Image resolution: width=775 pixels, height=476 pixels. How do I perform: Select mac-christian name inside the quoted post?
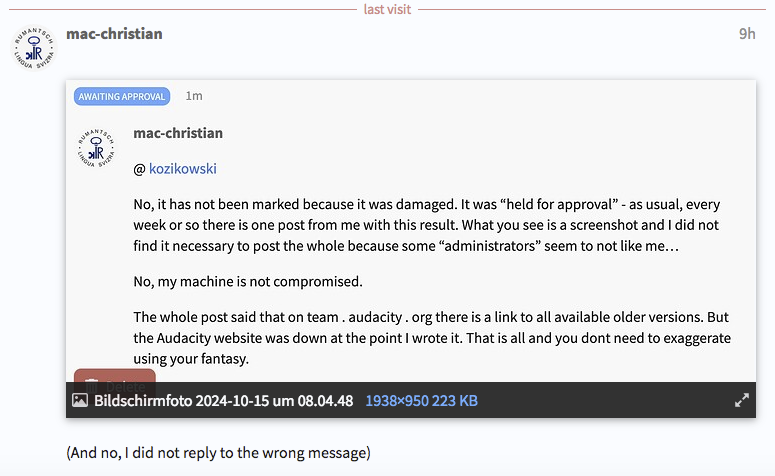[178, 133]
